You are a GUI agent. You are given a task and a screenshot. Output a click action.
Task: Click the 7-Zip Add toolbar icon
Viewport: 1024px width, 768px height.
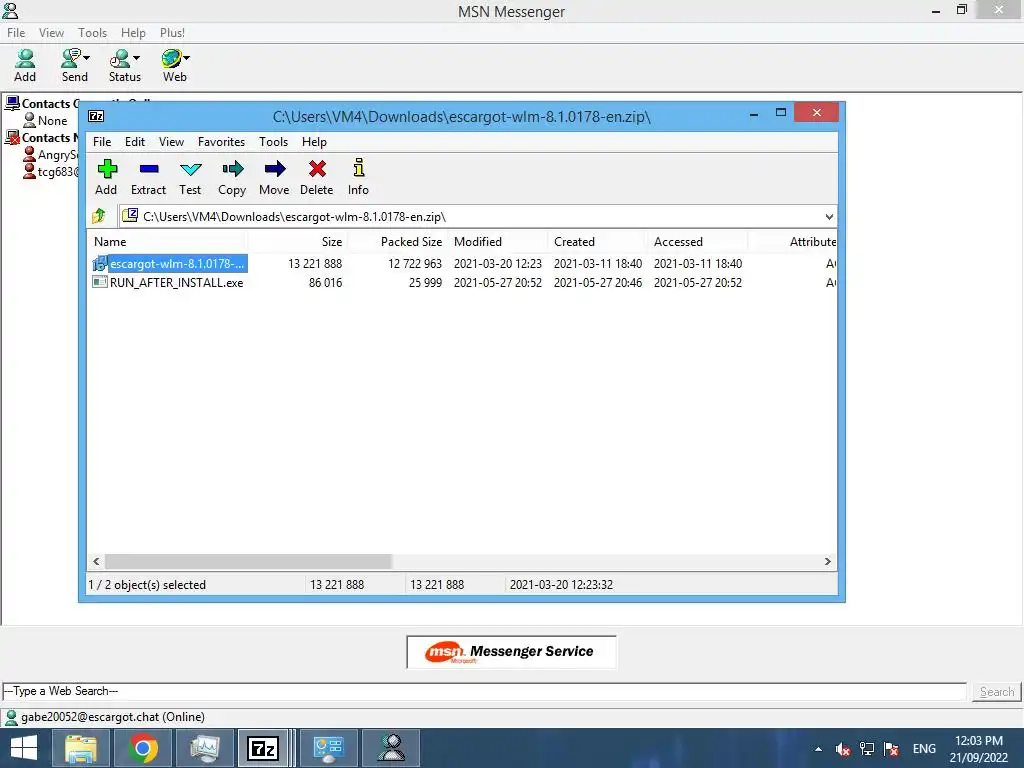[106, 170]
